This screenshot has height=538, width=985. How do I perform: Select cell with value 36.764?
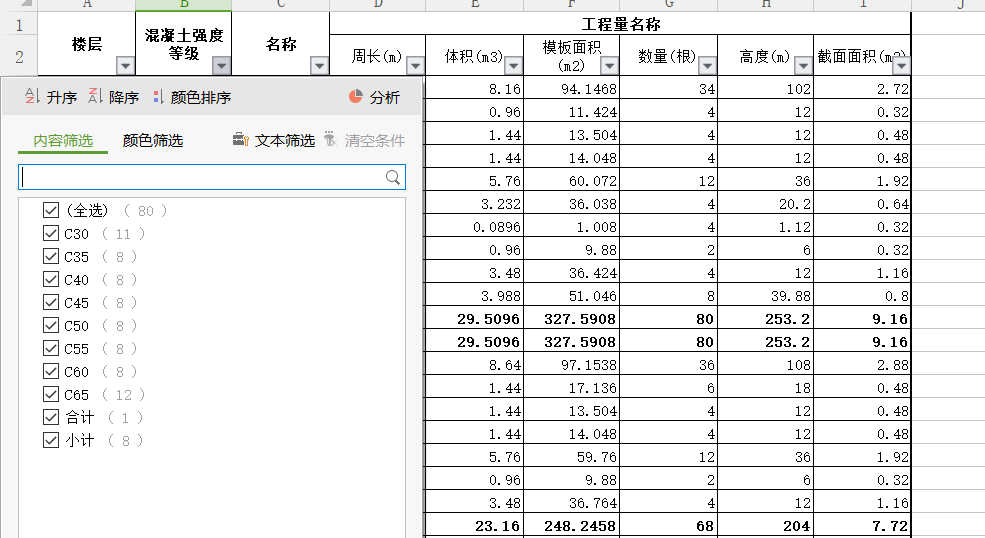[572, 503]
